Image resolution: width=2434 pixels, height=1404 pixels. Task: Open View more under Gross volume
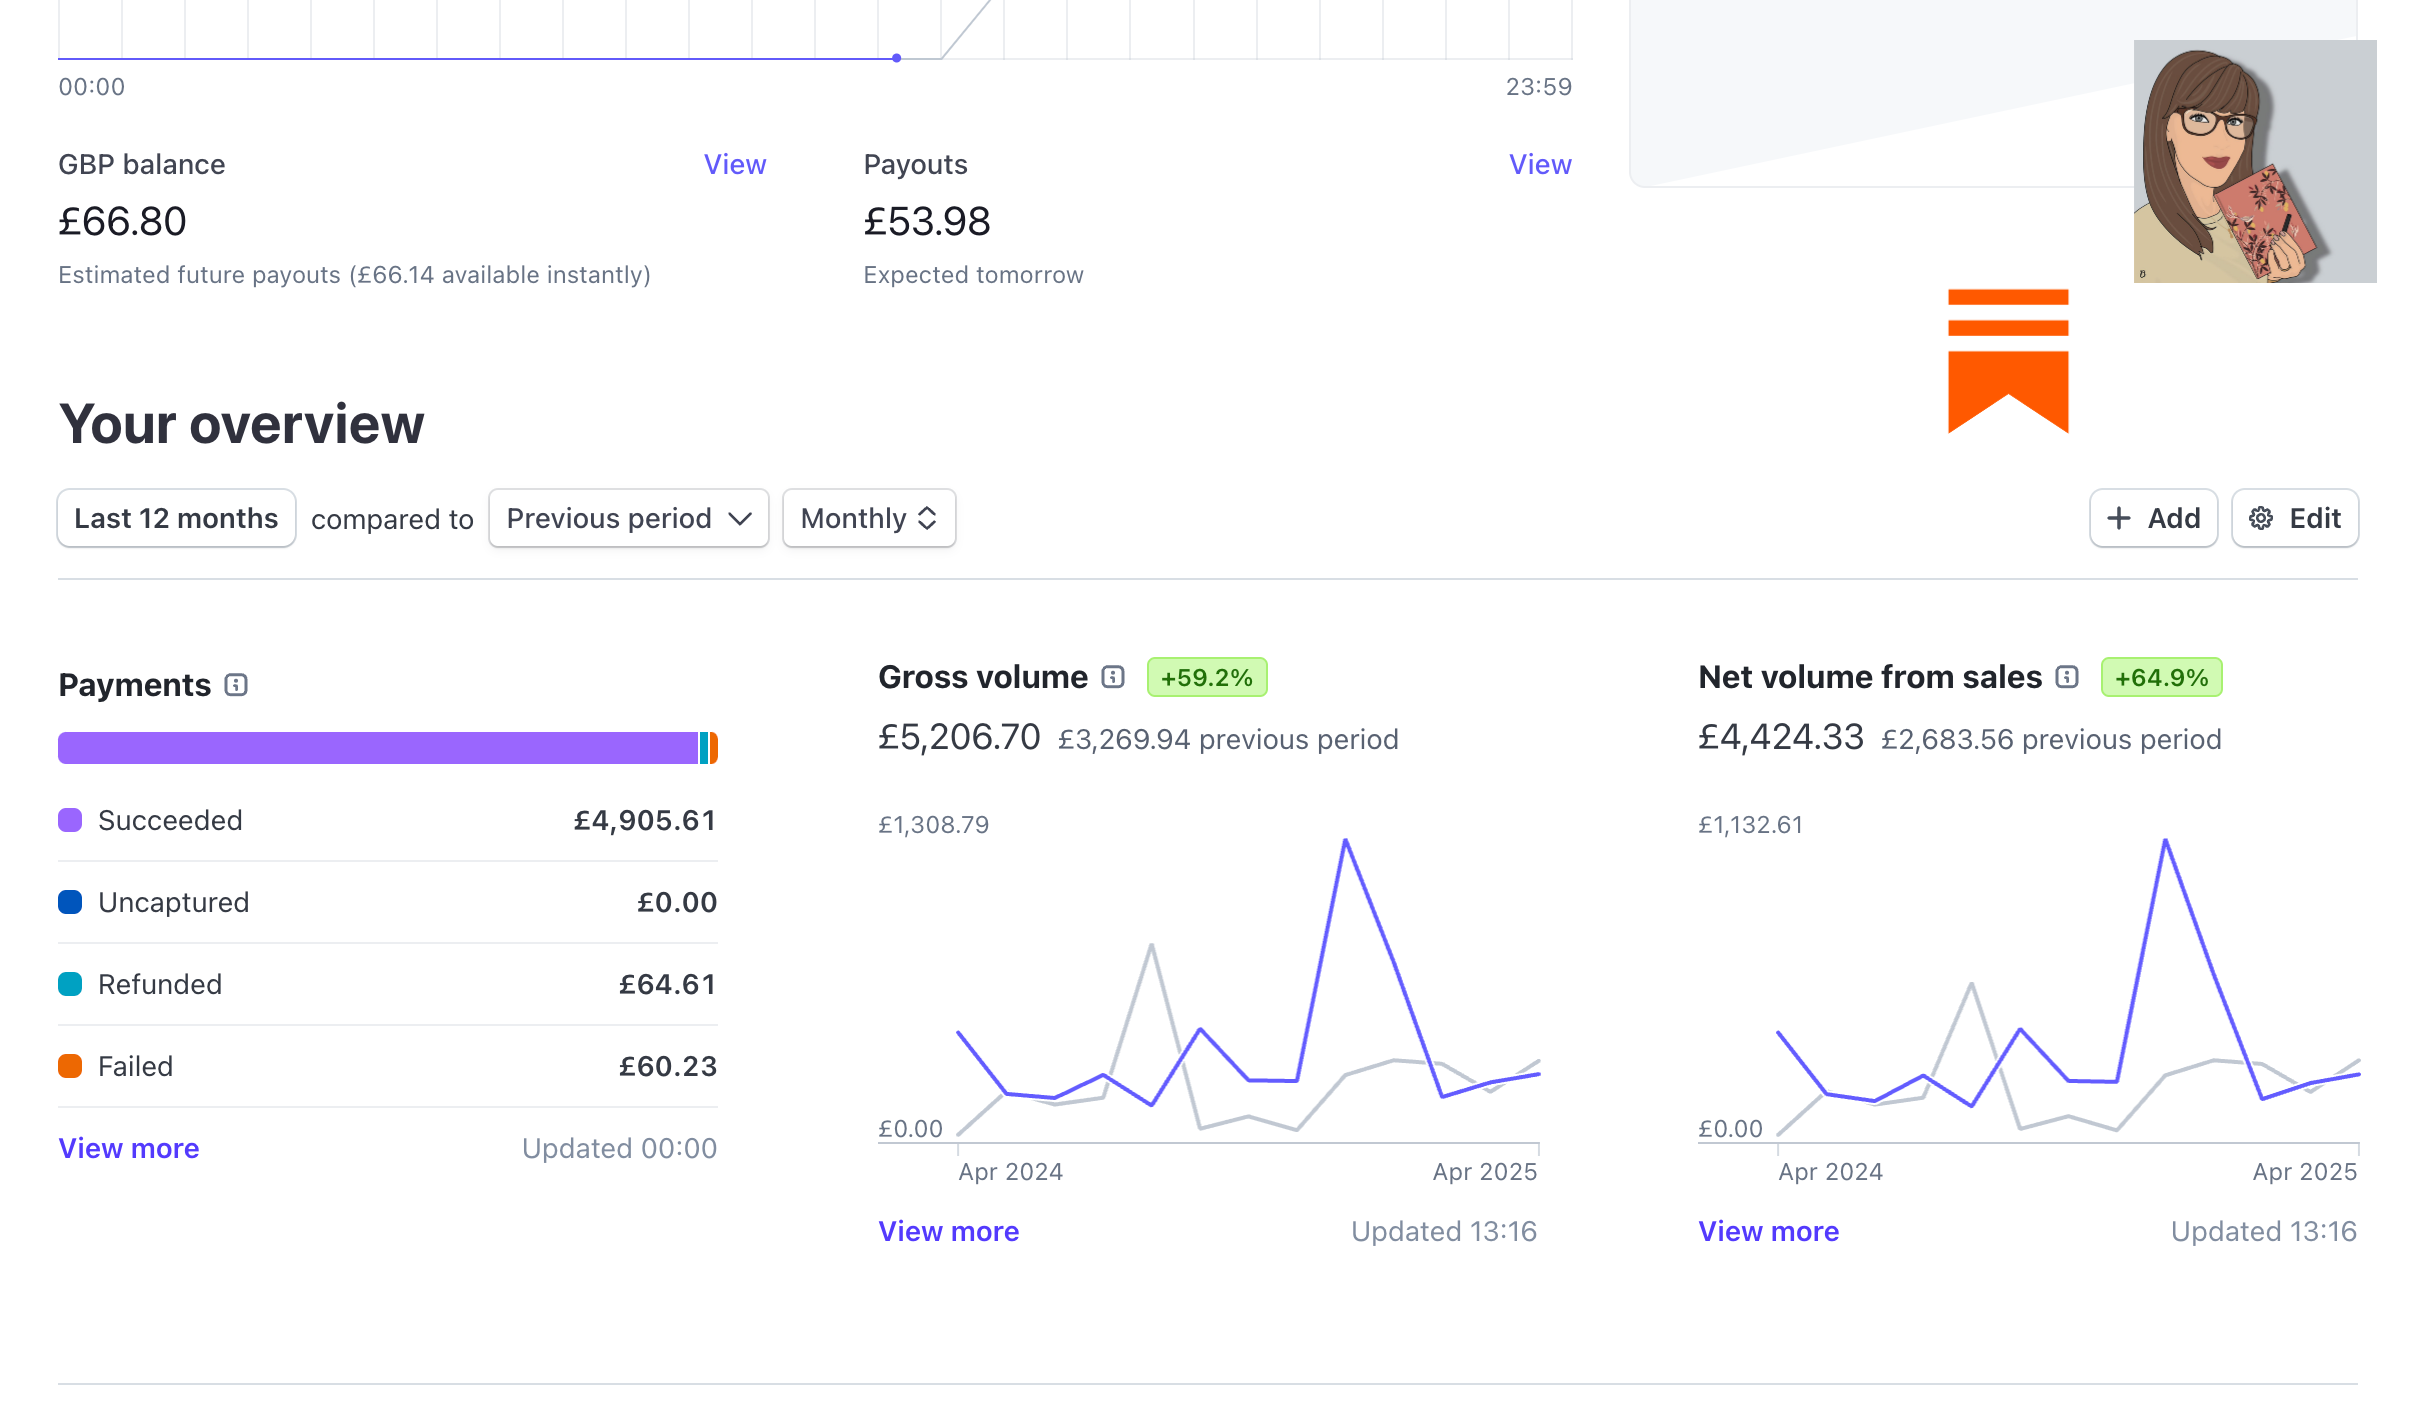coord(948,1231)
